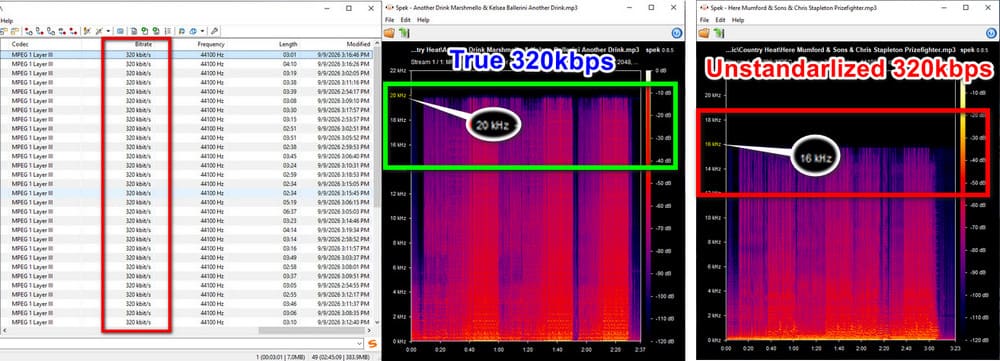Expand the Tag Sources dropdown arrow
1000x361 pixels.
(x=202, y=31)
